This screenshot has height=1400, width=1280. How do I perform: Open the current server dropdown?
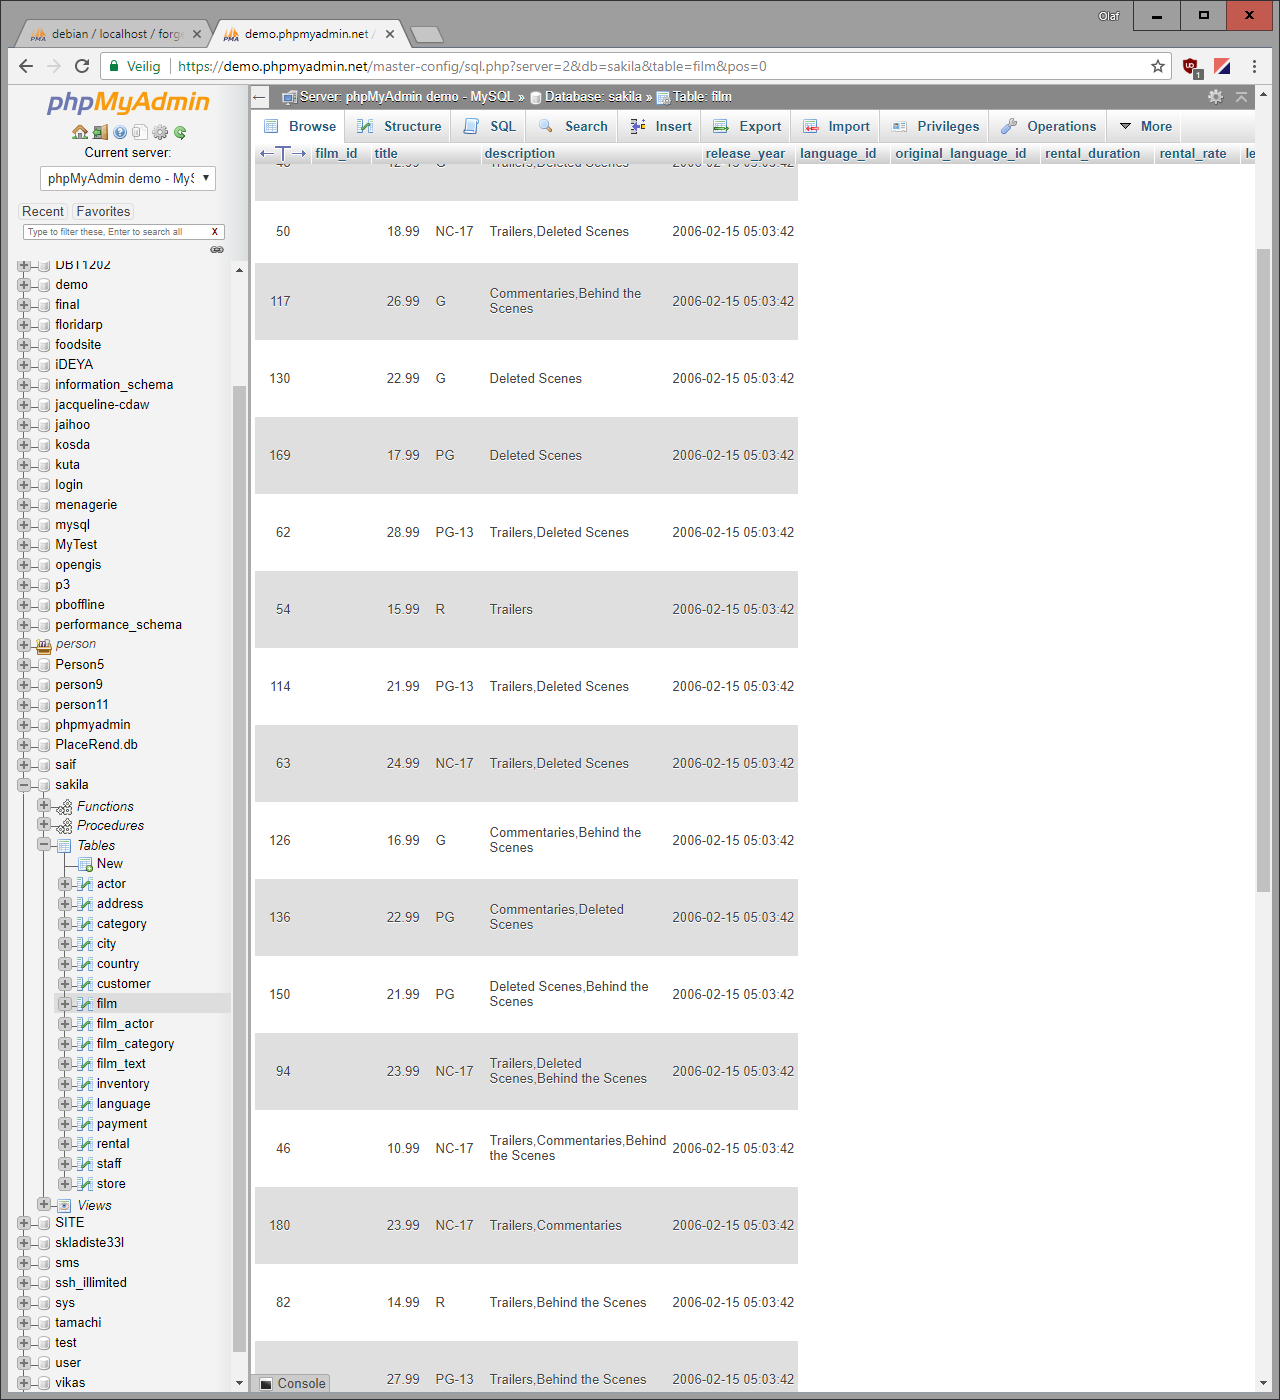(127, 178)
